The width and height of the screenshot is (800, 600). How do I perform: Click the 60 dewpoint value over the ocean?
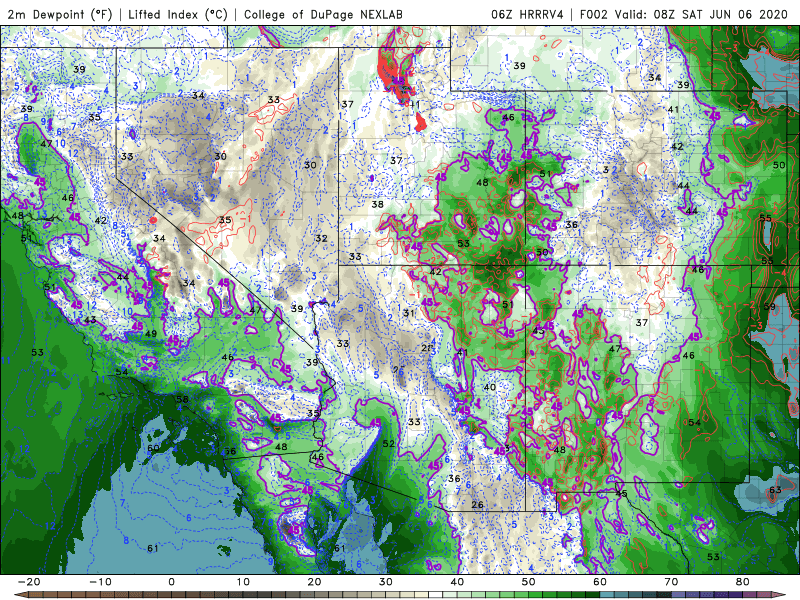click(153, 448)
